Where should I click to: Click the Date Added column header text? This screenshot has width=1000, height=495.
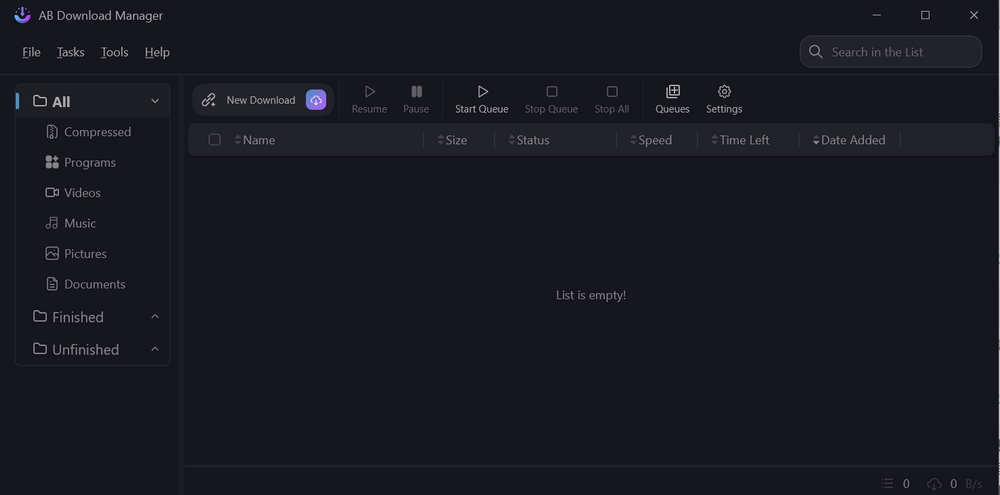[x=853, y=140]
